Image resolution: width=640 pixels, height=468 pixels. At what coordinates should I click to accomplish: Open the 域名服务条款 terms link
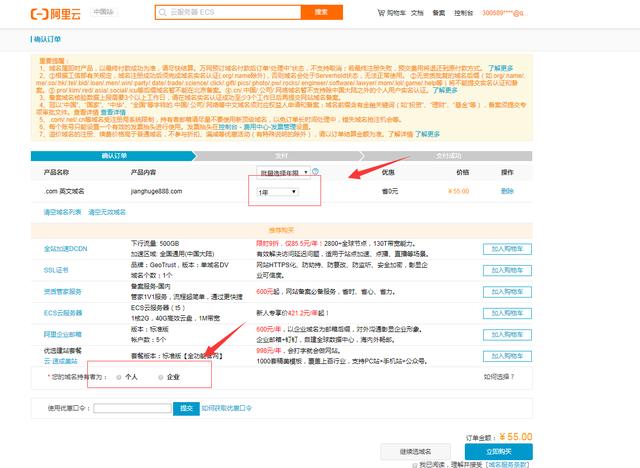508,465
